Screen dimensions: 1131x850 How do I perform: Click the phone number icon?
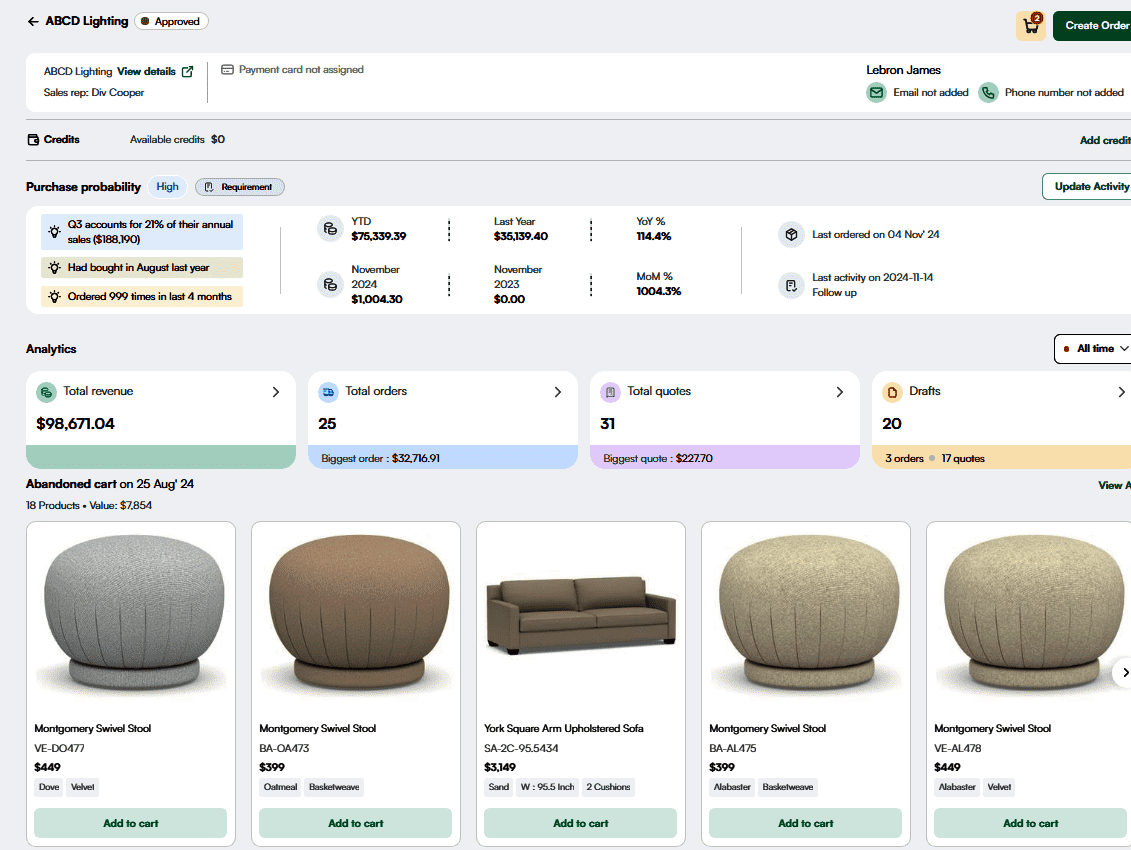[x=988, y=93]
